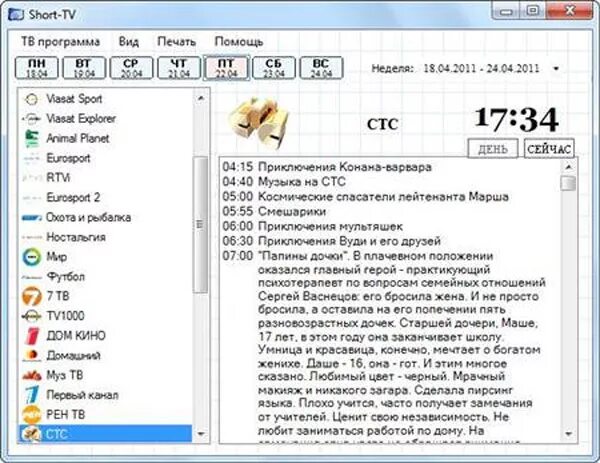Click the Муз ТВ channel logo

coord(31,375)
